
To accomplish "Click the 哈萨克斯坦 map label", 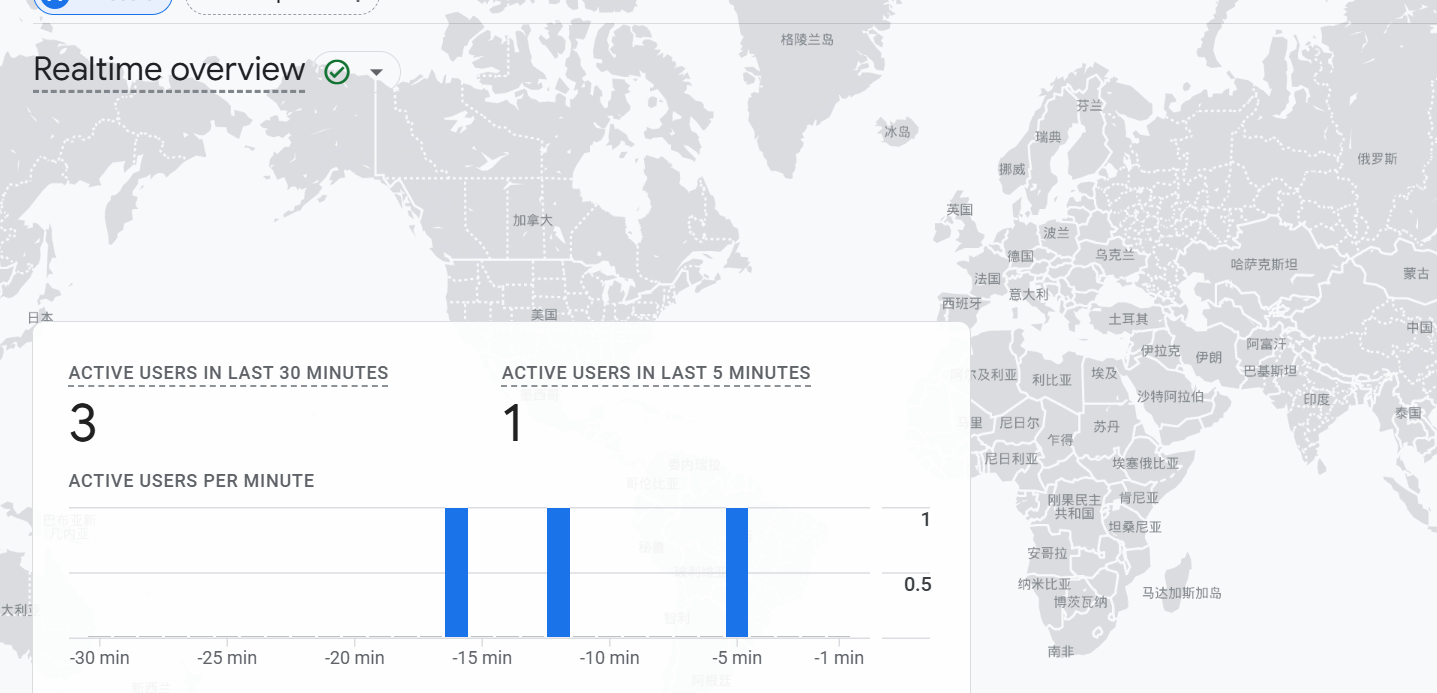I will coord(1263,265).
